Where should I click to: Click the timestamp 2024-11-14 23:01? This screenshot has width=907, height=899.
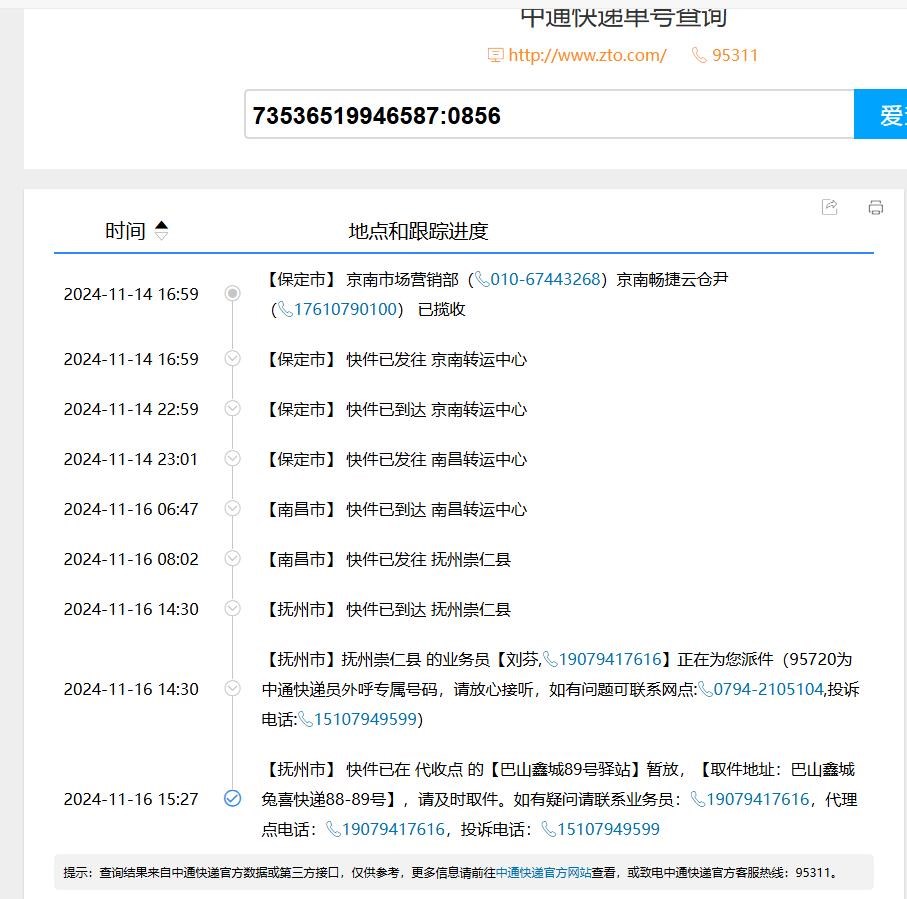[x=131, y=459]
